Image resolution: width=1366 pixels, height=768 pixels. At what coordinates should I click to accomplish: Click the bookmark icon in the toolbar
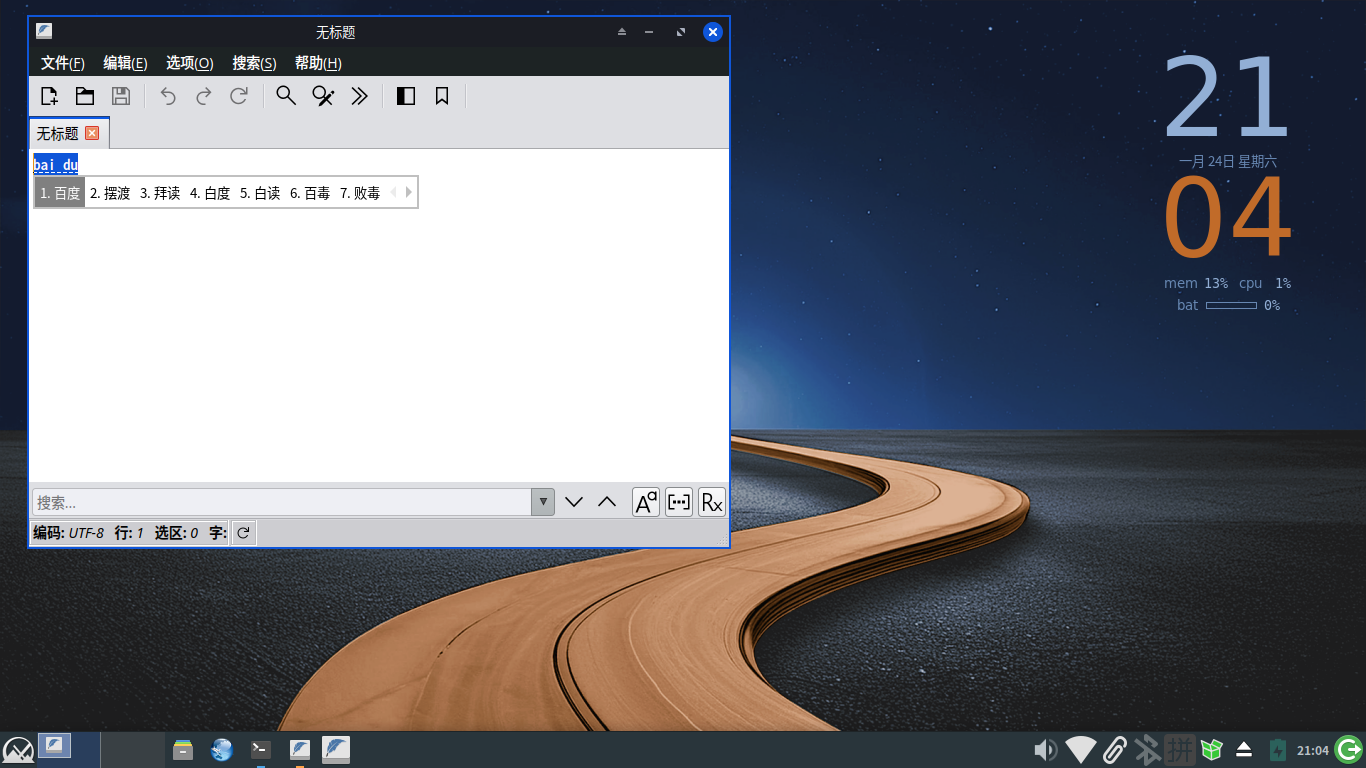click(442, 96)
